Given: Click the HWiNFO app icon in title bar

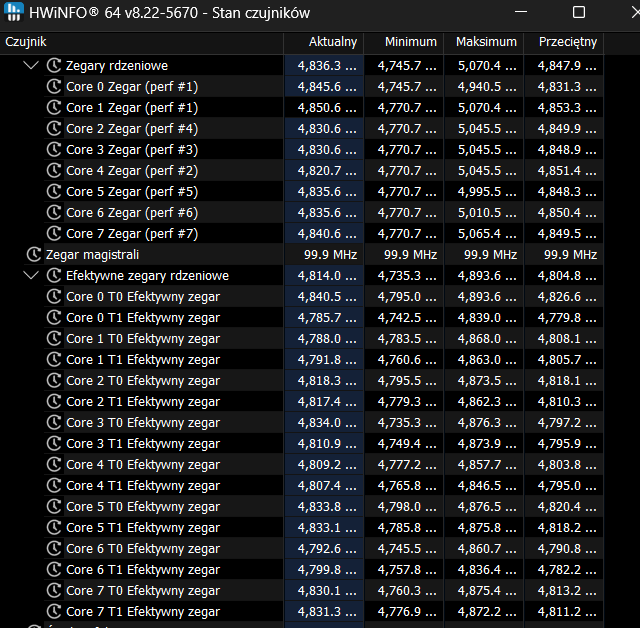Looking at the screenshot, I should (14, 13).
